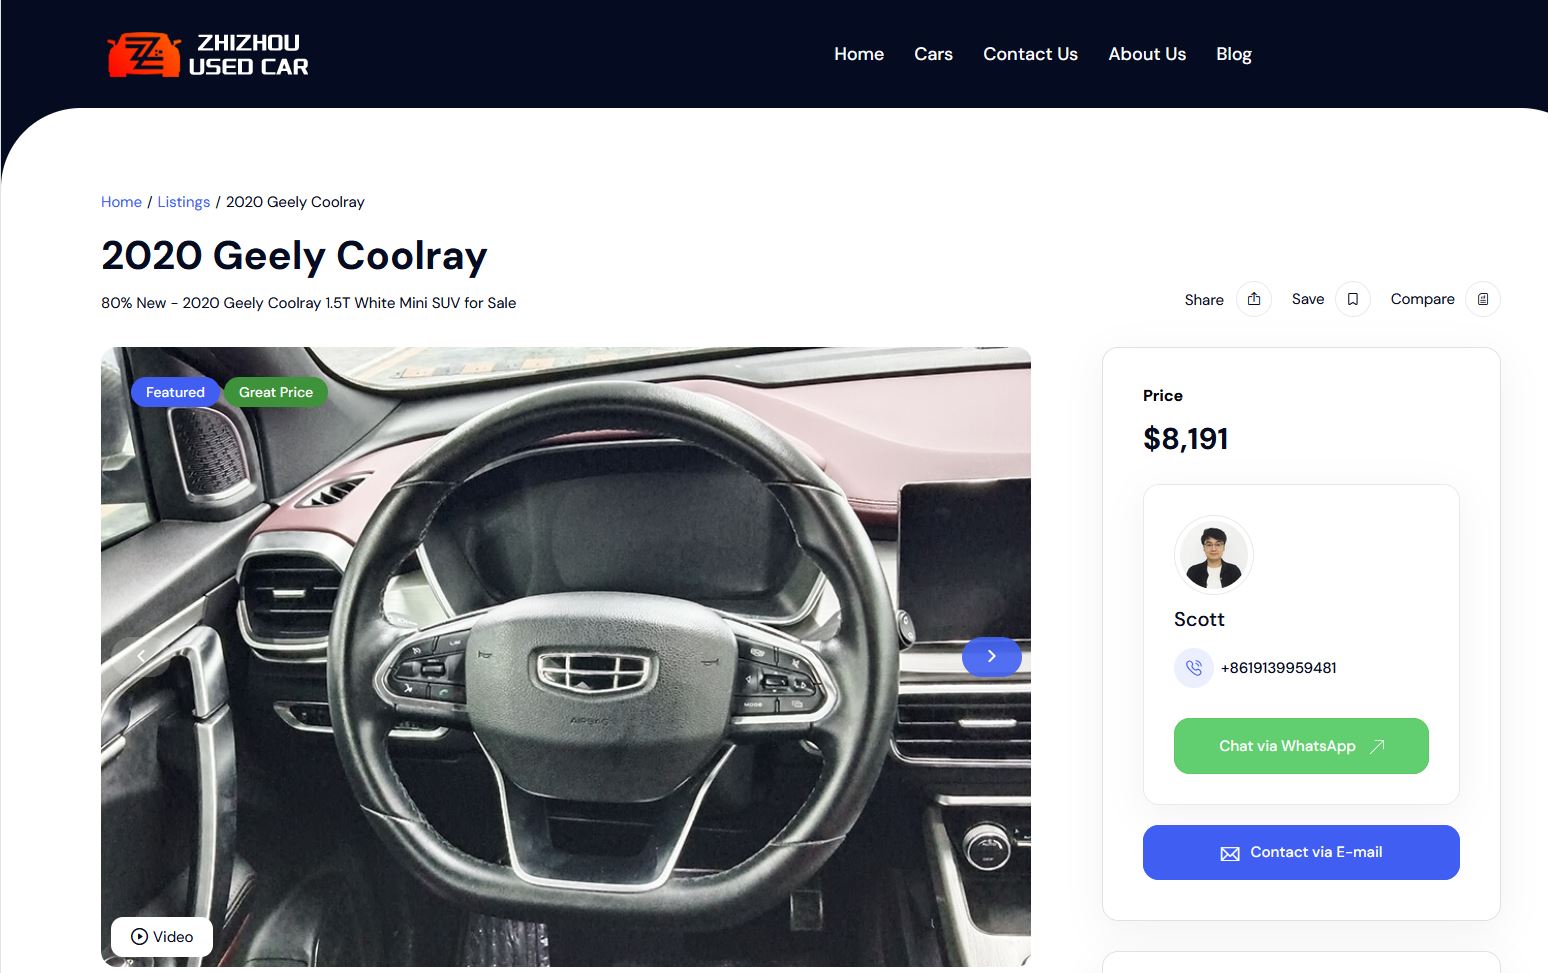
Task: Go to Contact Us page
Action: click(x=1030, y=54)
